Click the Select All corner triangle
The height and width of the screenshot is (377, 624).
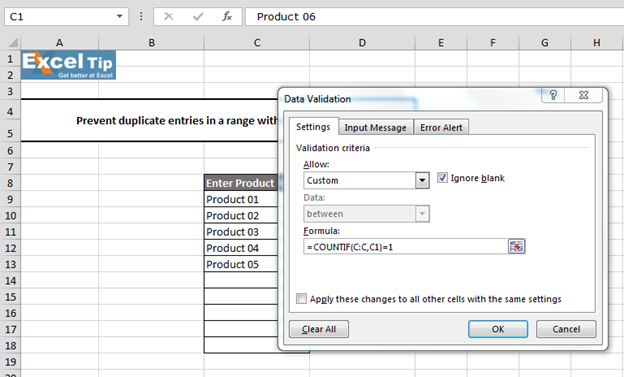point(12,42)
